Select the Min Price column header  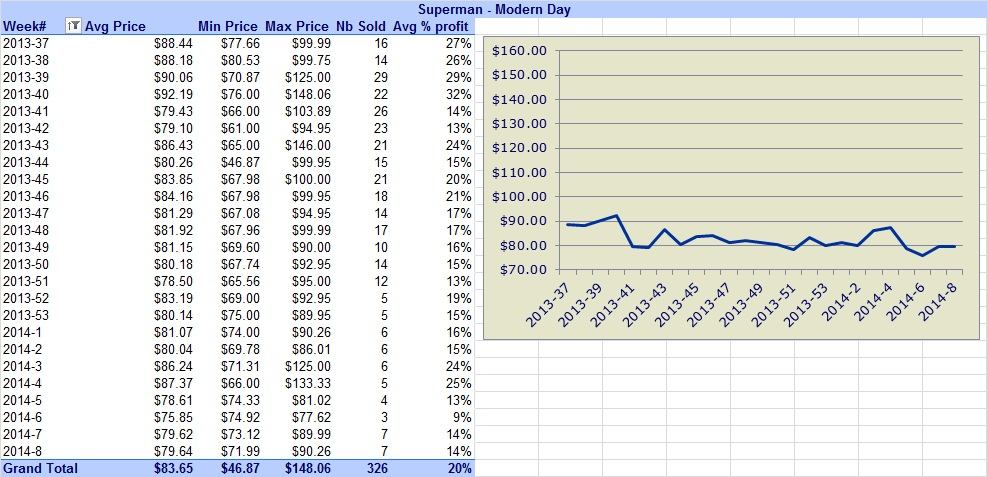(228, 26)
